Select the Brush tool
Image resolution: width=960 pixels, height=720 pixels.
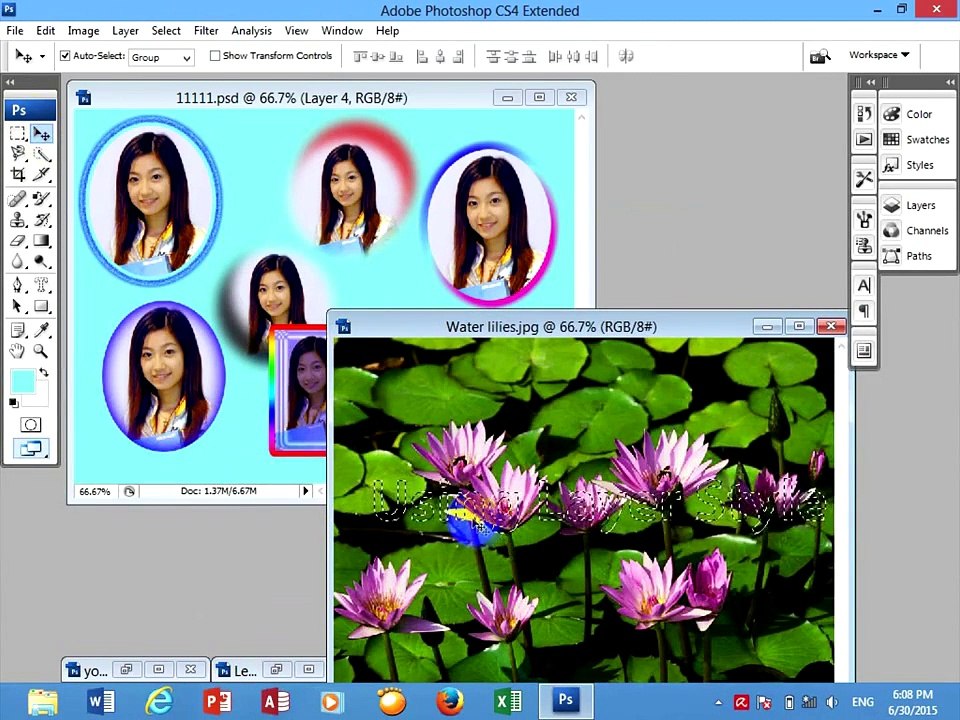point(42,199)
